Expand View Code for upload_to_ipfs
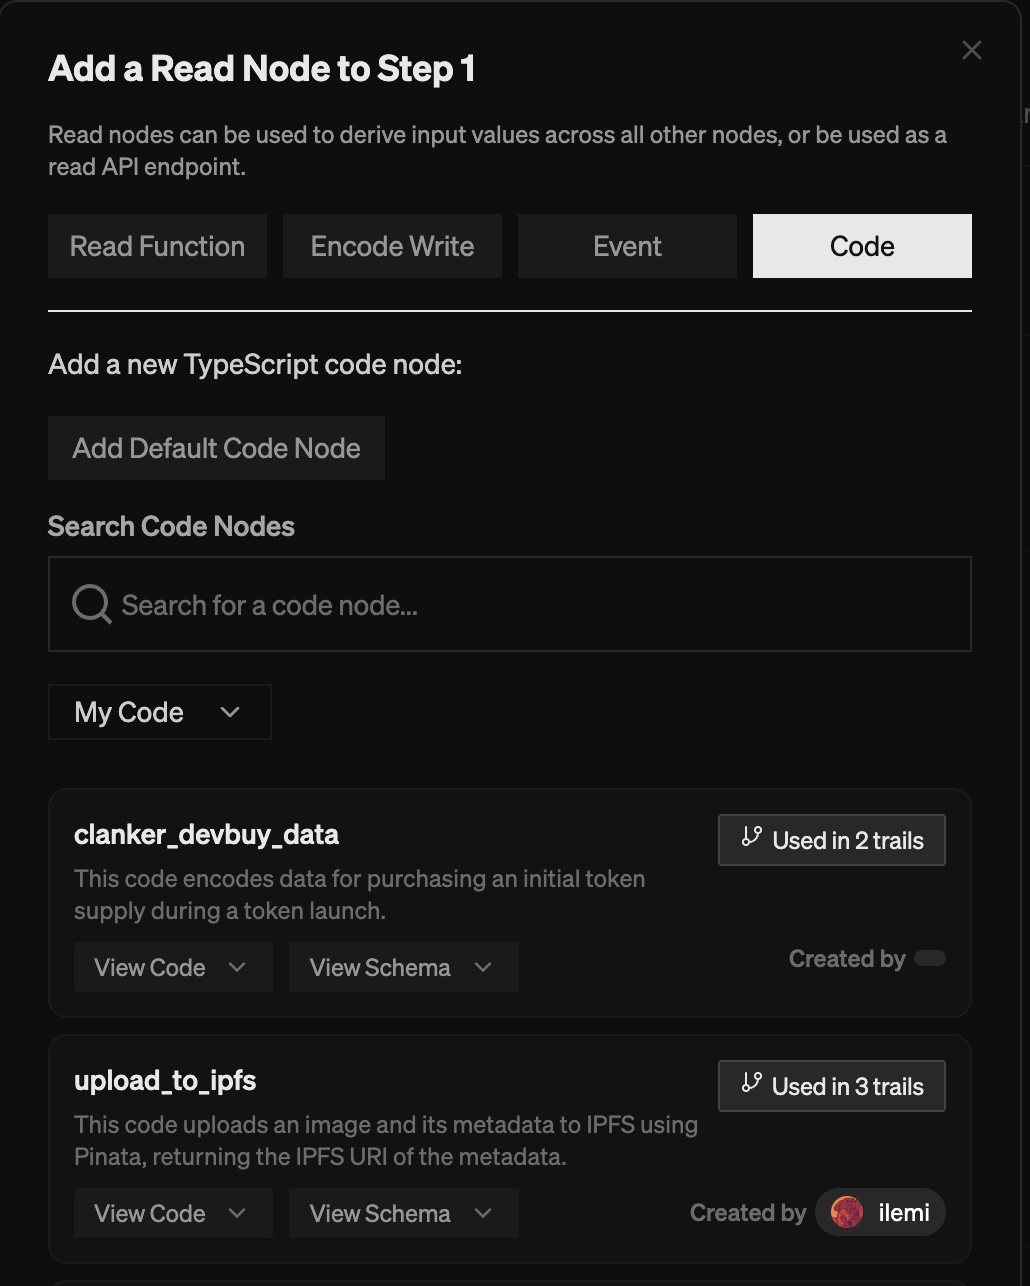 pyautogui.click(x=172, y=1213)
